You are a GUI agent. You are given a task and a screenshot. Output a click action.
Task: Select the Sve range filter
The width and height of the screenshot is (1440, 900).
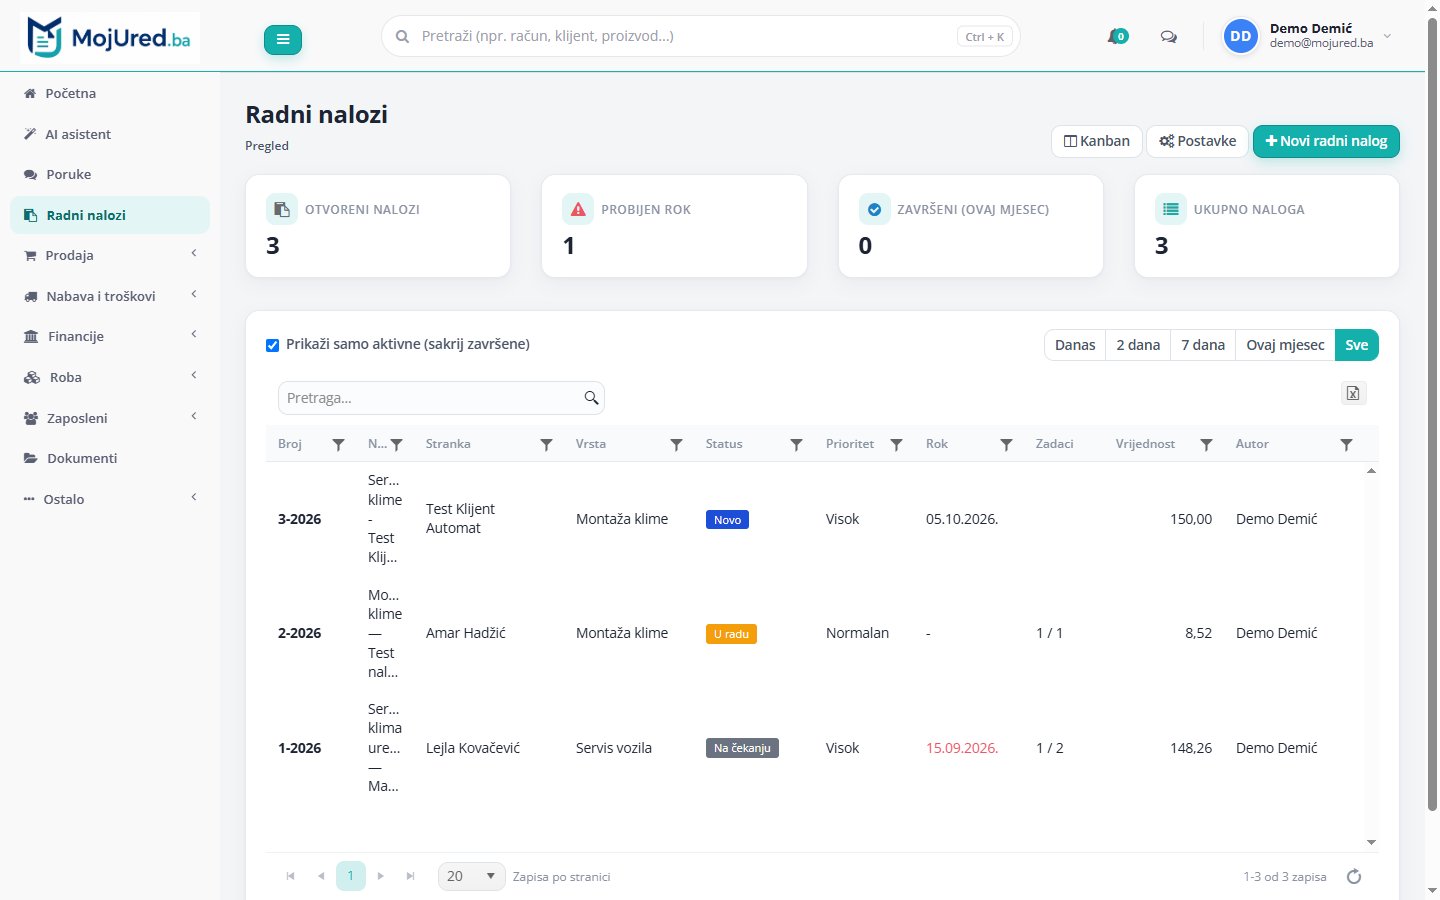[x=1357, y=345]
